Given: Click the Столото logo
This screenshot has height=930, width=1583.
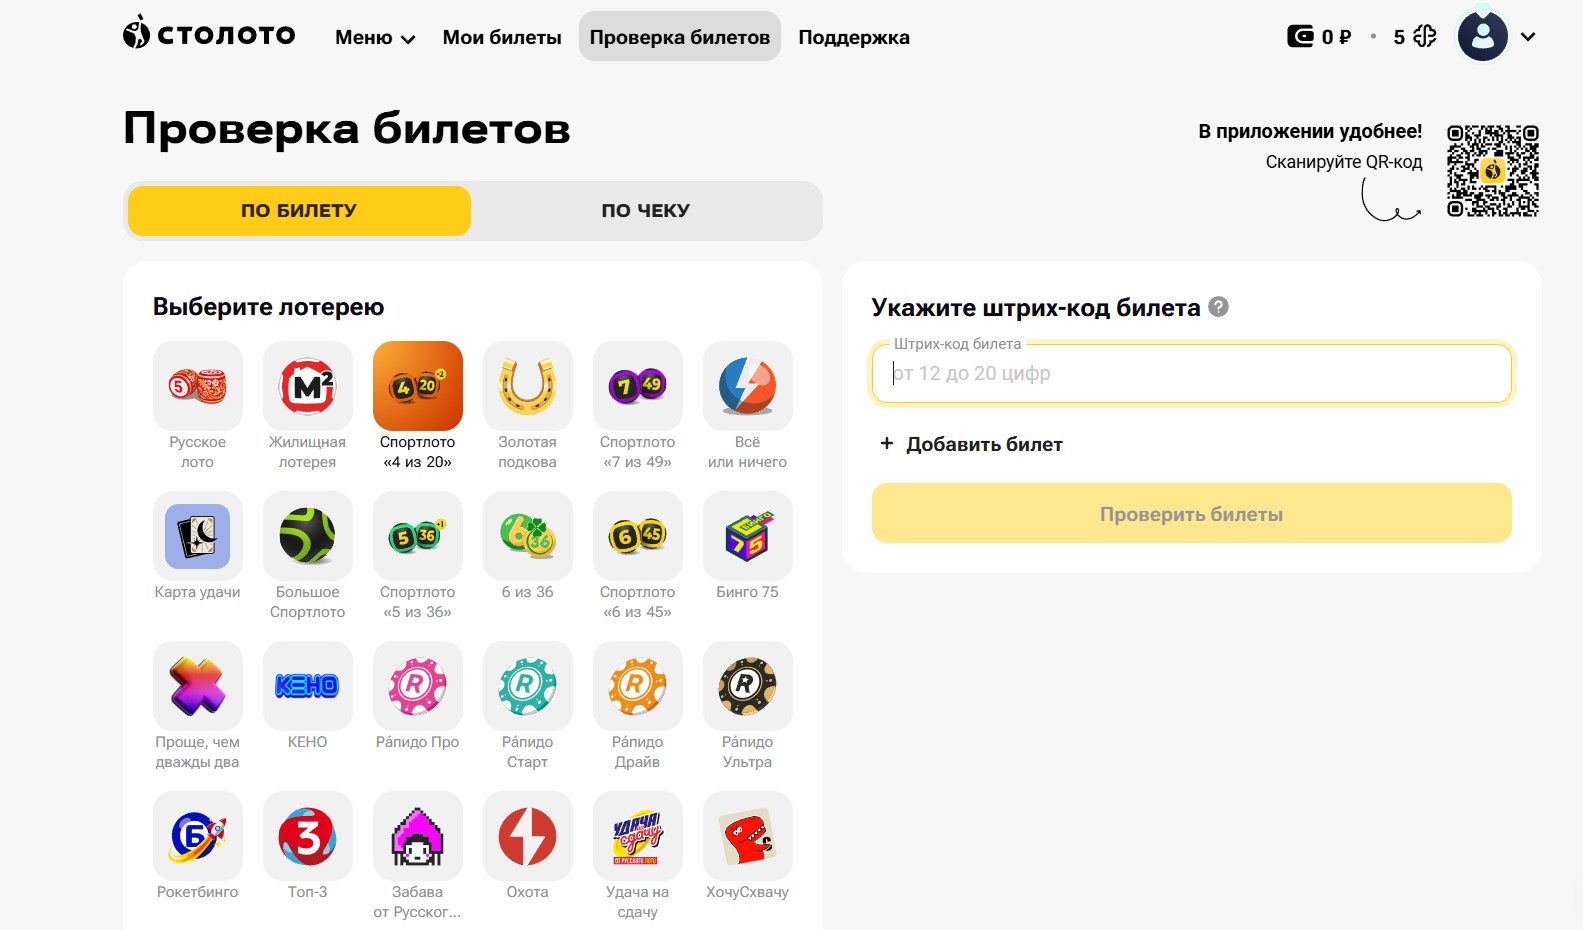Looking at the screenshot, I should [209, 34].
